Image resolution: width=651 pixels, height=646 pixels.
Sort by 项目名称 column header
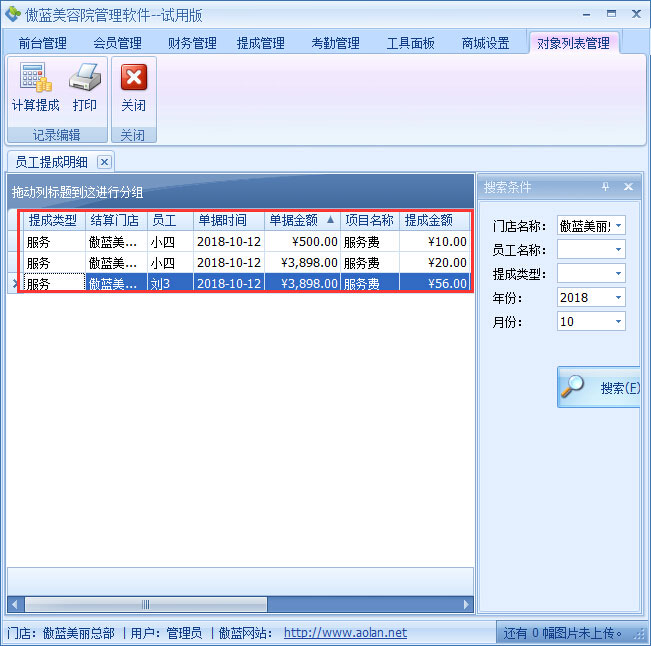[x=370, y=220]
